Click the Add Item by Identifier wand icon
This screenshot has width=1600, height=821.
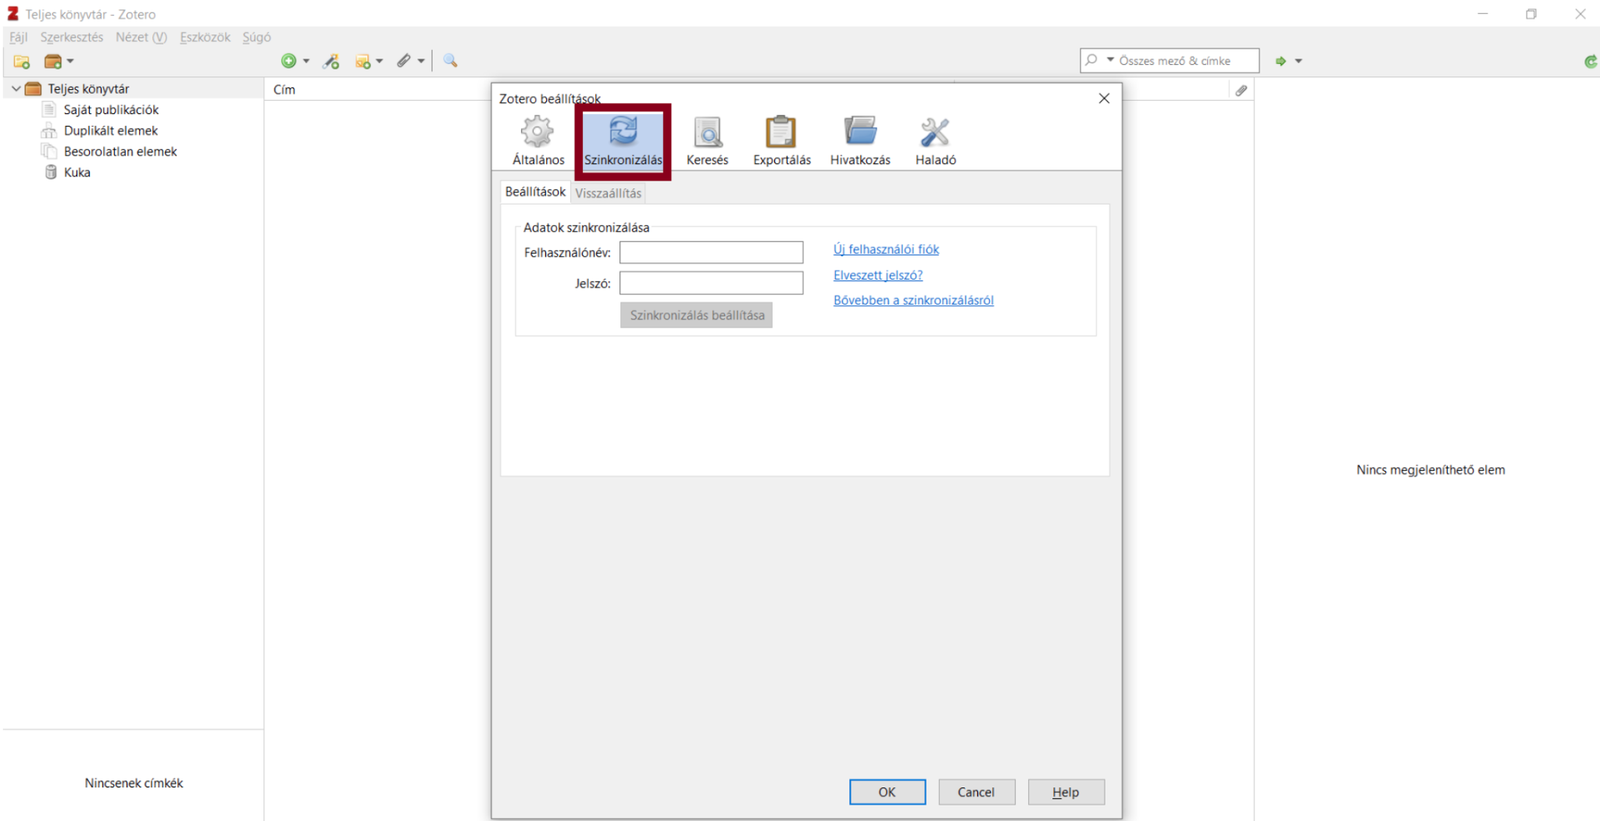(332, 61)
